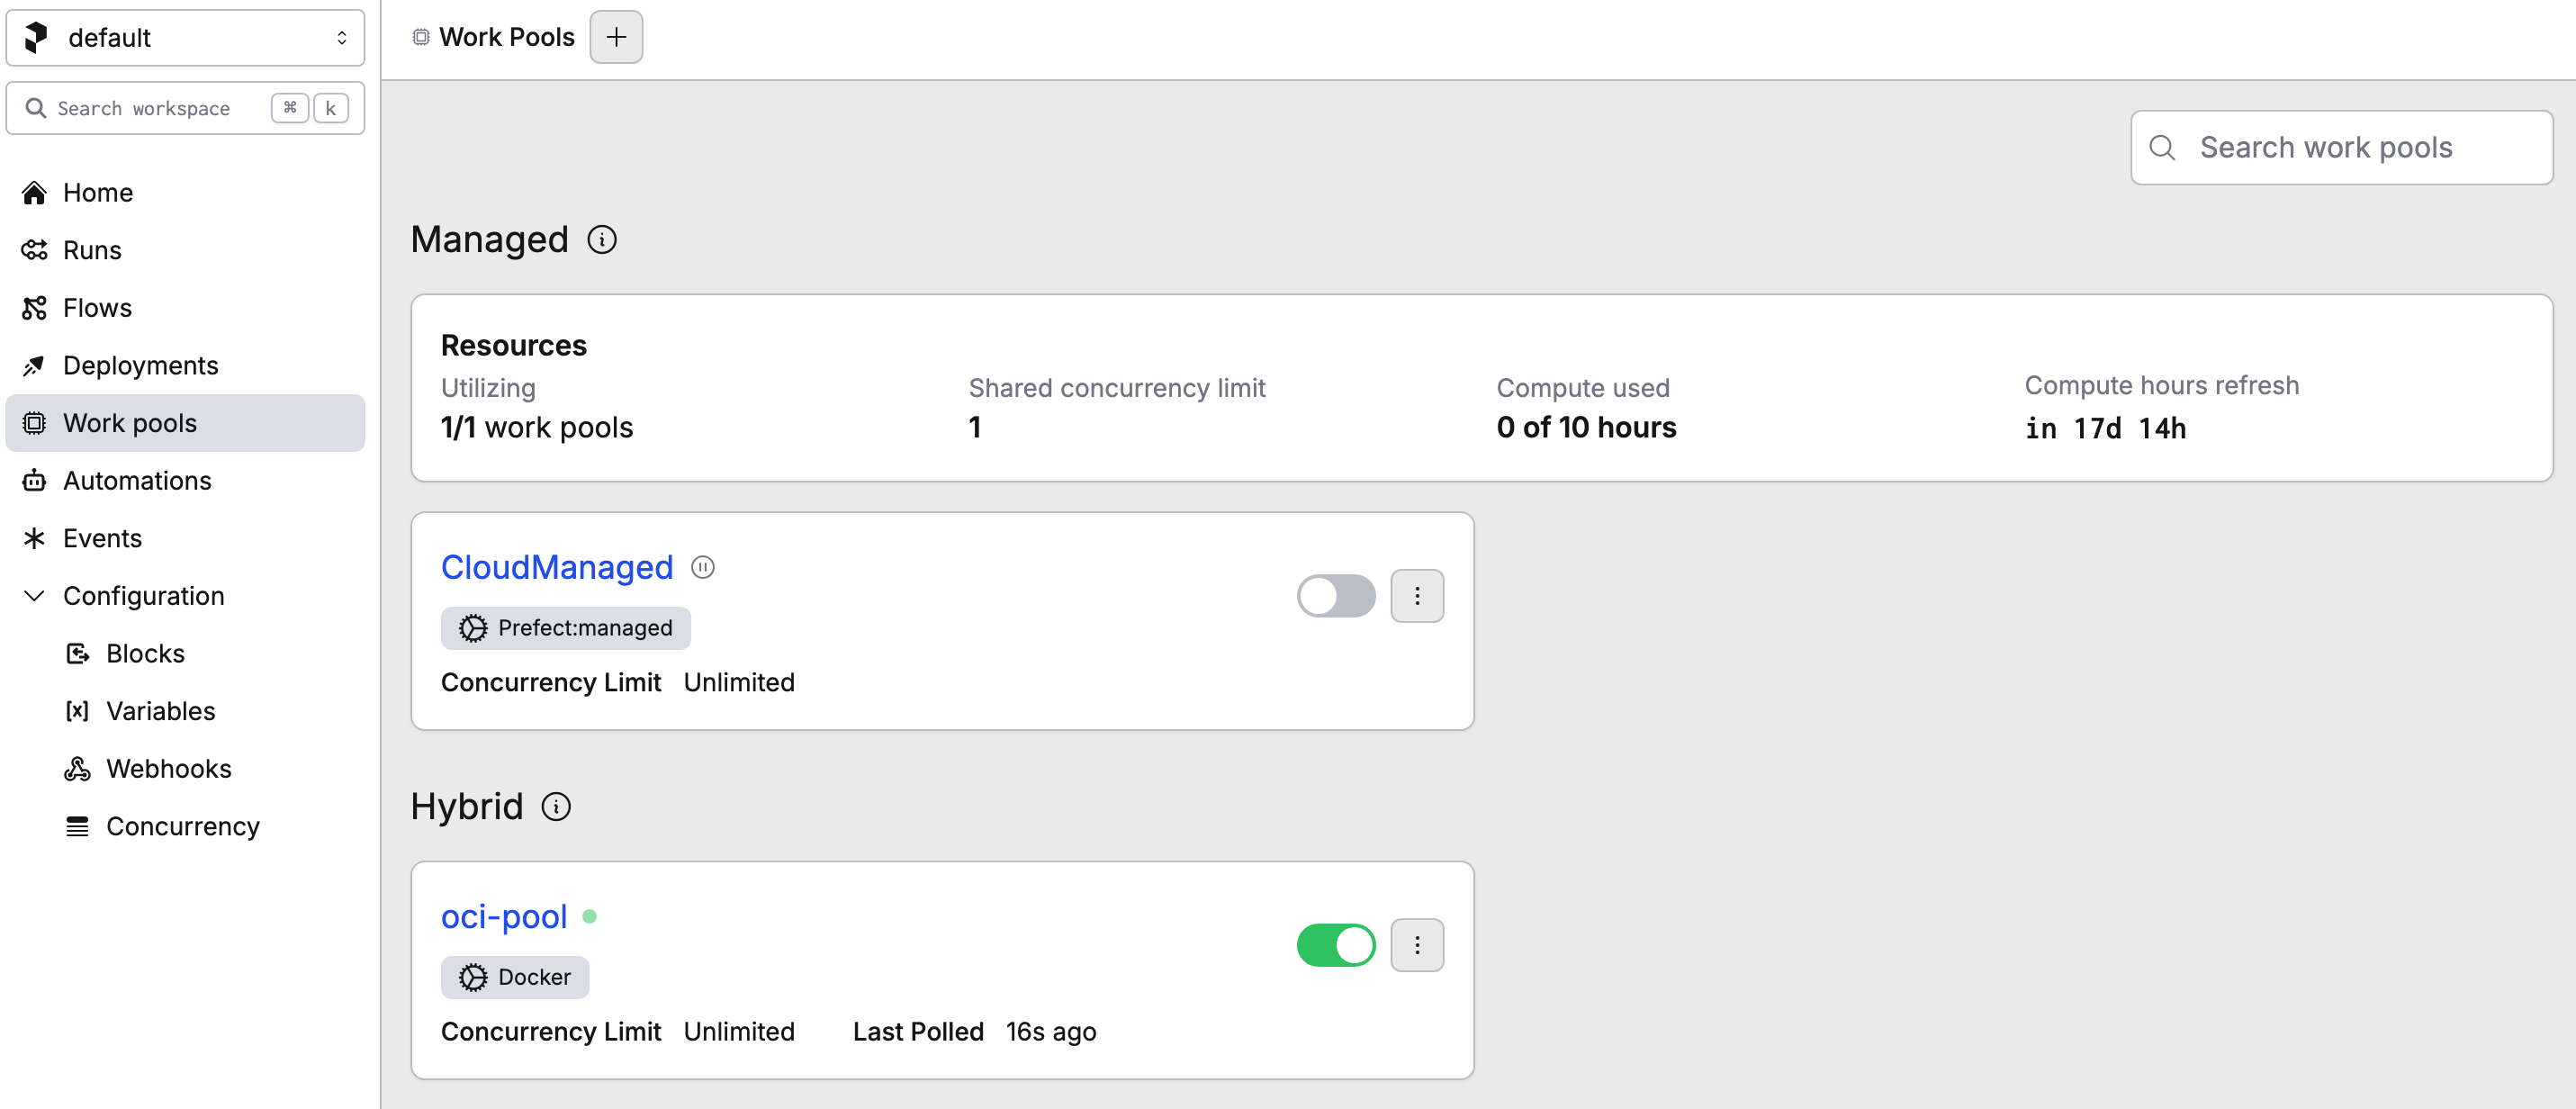Screen dimensions: 2576x1109
Task: Click the Prefect logo icon
Action: (x=36, y=37)
